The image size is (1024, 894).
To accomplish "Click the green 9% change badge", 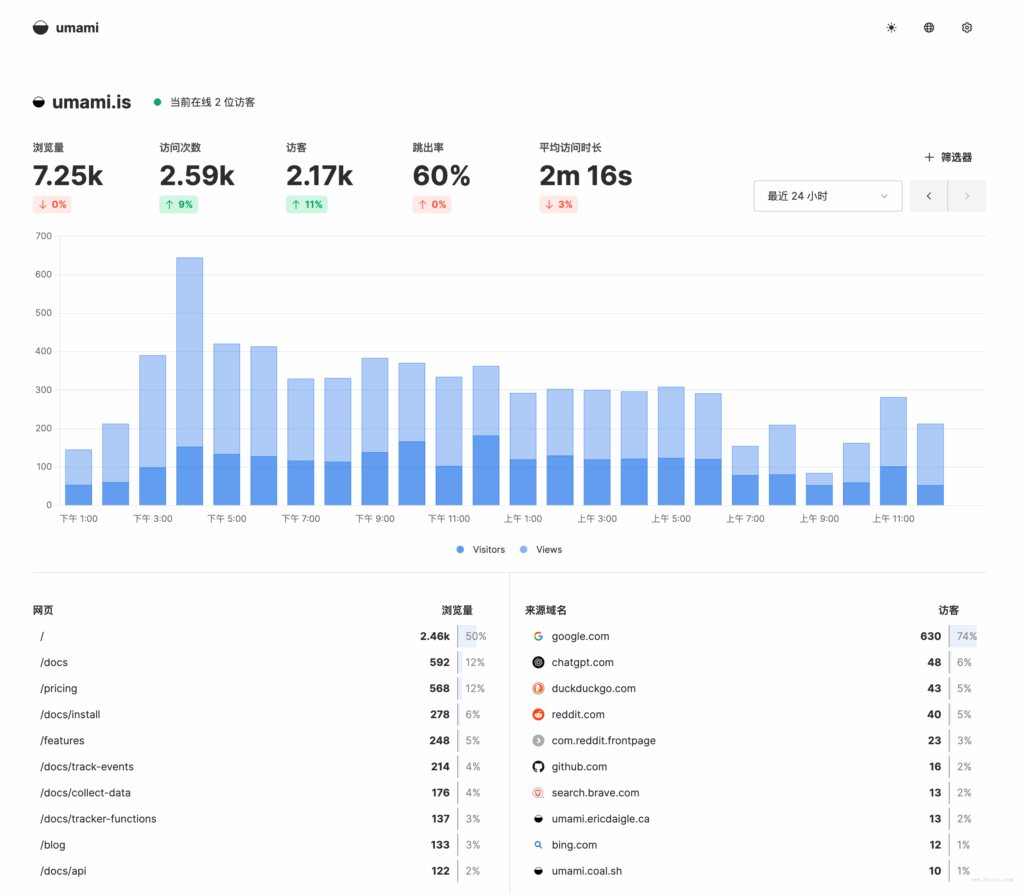I will (x=179, y=204).
